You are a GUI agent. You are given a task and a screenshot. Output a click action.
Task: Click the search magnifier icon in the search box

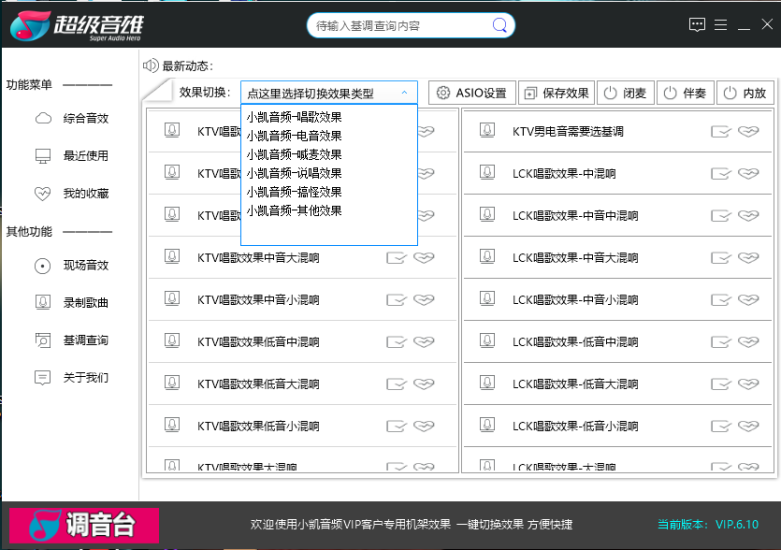click(499, 25)
